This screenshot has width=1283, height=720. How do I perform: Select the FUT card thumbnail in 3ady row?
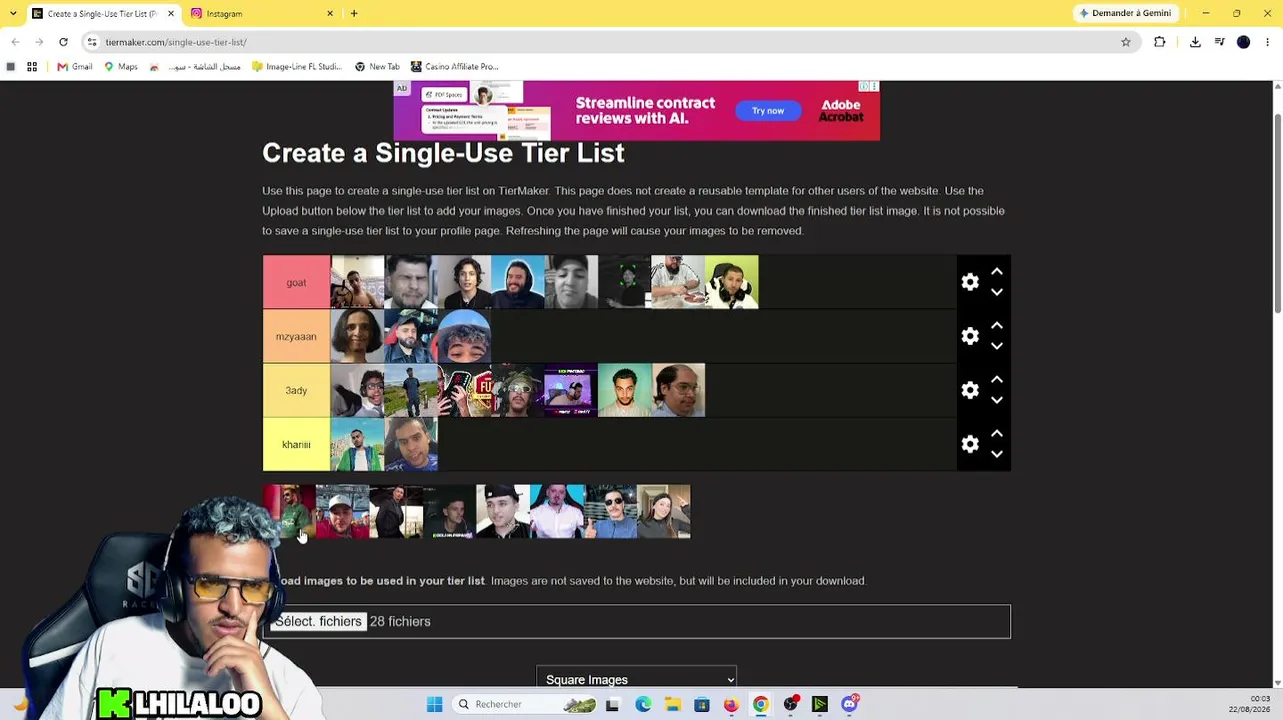[x=465, y=390]
